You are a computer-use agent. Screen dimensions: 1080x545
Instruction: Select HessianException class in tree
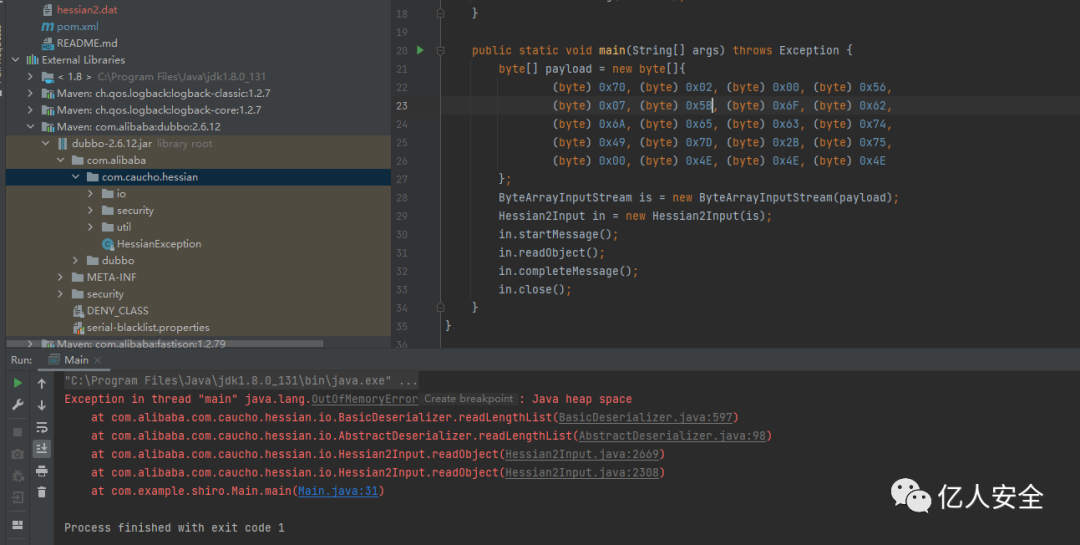(x=159, y=244)
